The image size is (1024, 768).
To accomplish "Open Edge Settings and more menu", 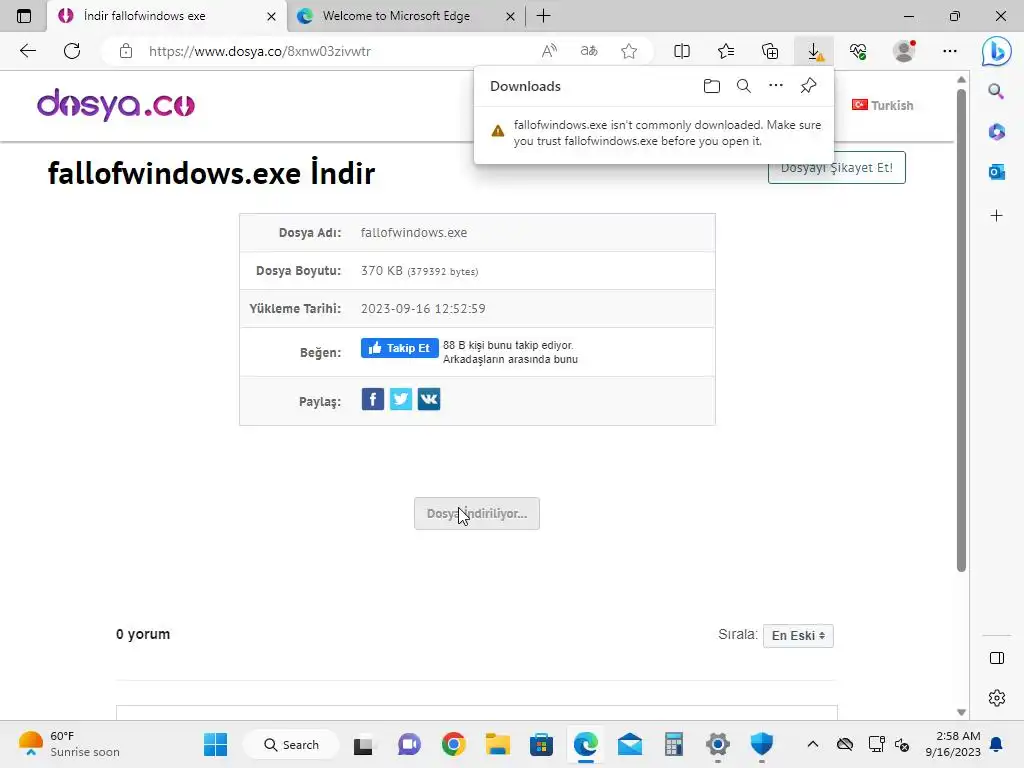I will 950,51.
